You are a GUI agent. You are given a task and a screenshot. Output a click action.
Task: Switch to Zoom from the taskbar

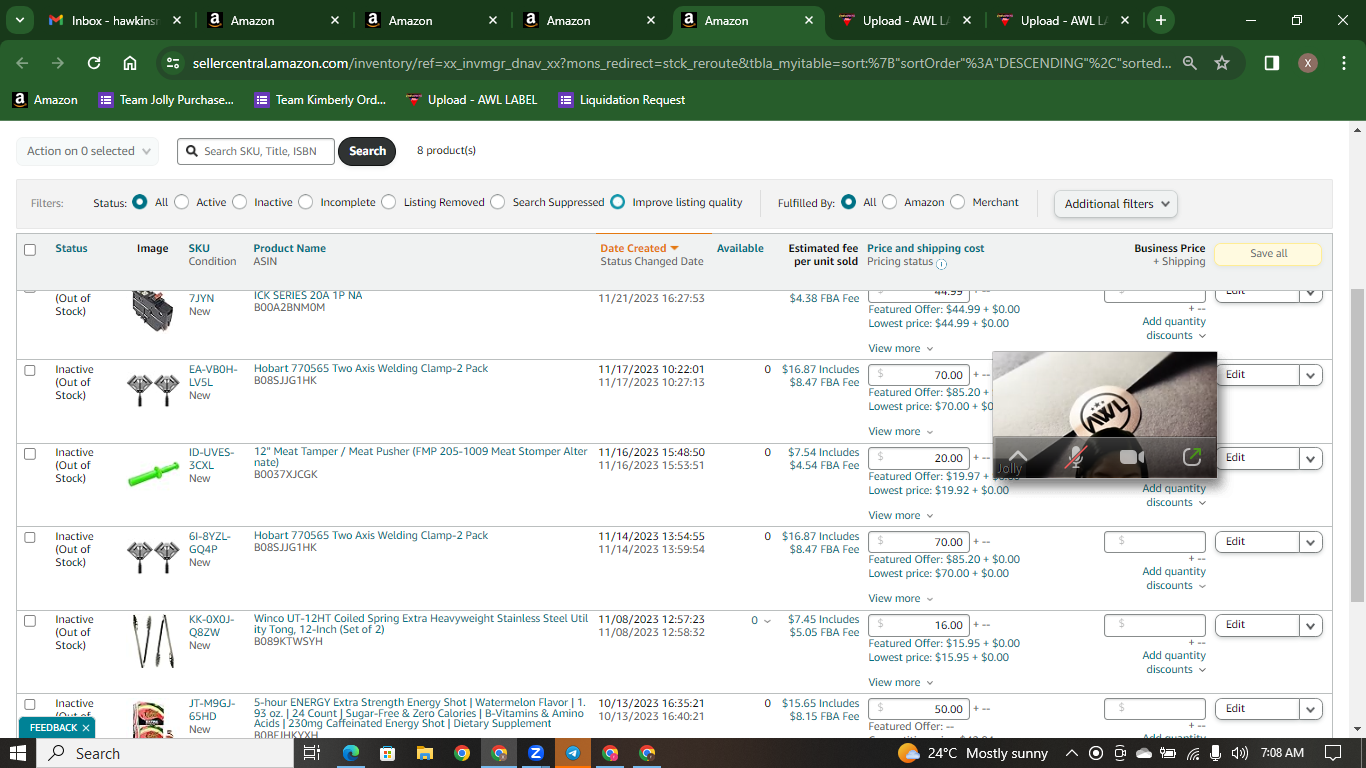536,753
